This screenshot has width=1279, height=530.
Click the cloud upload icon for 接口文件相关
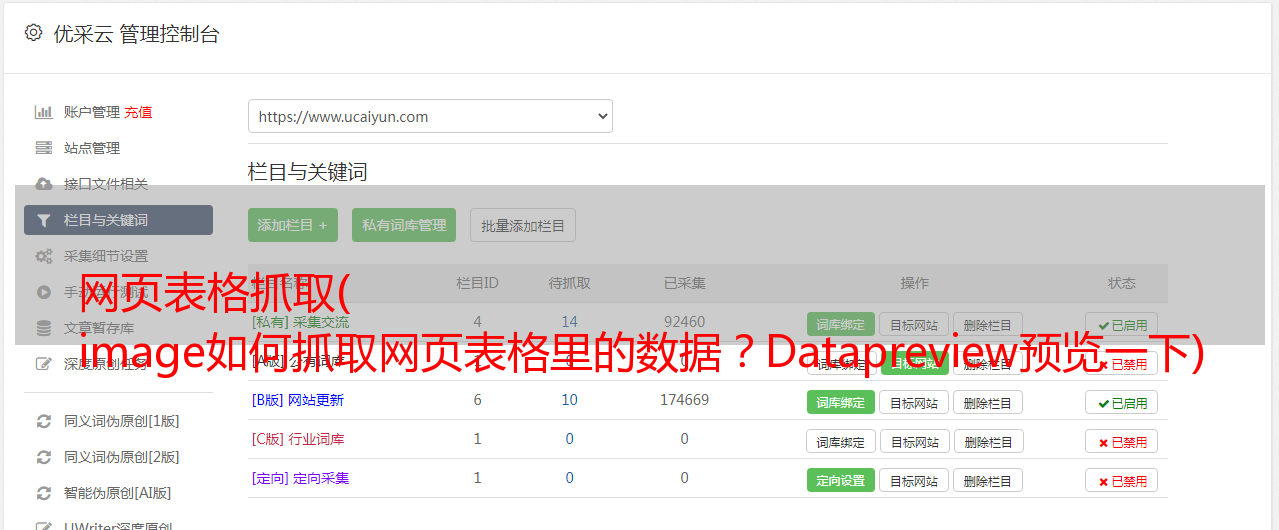coord(43,184)
